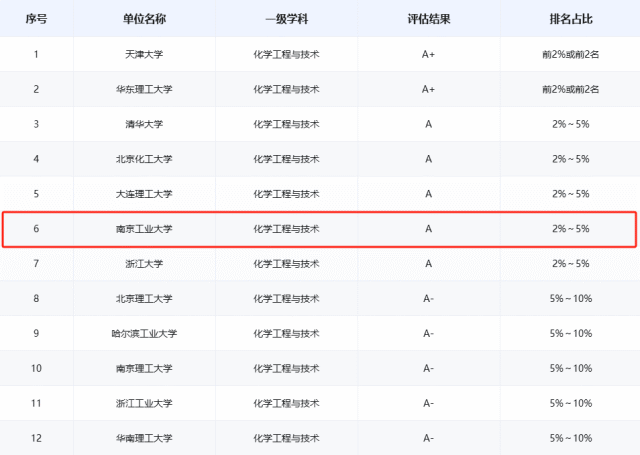Select the 浙江大学 cell
Image resolution: width=640 pixels, height=455 pixels.
144,264
